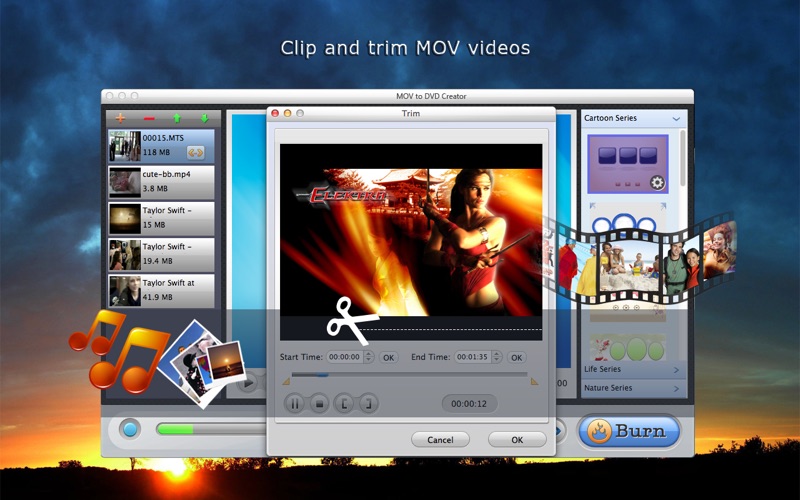Select the 00015.MTS file row

click(x=161, y=145)
